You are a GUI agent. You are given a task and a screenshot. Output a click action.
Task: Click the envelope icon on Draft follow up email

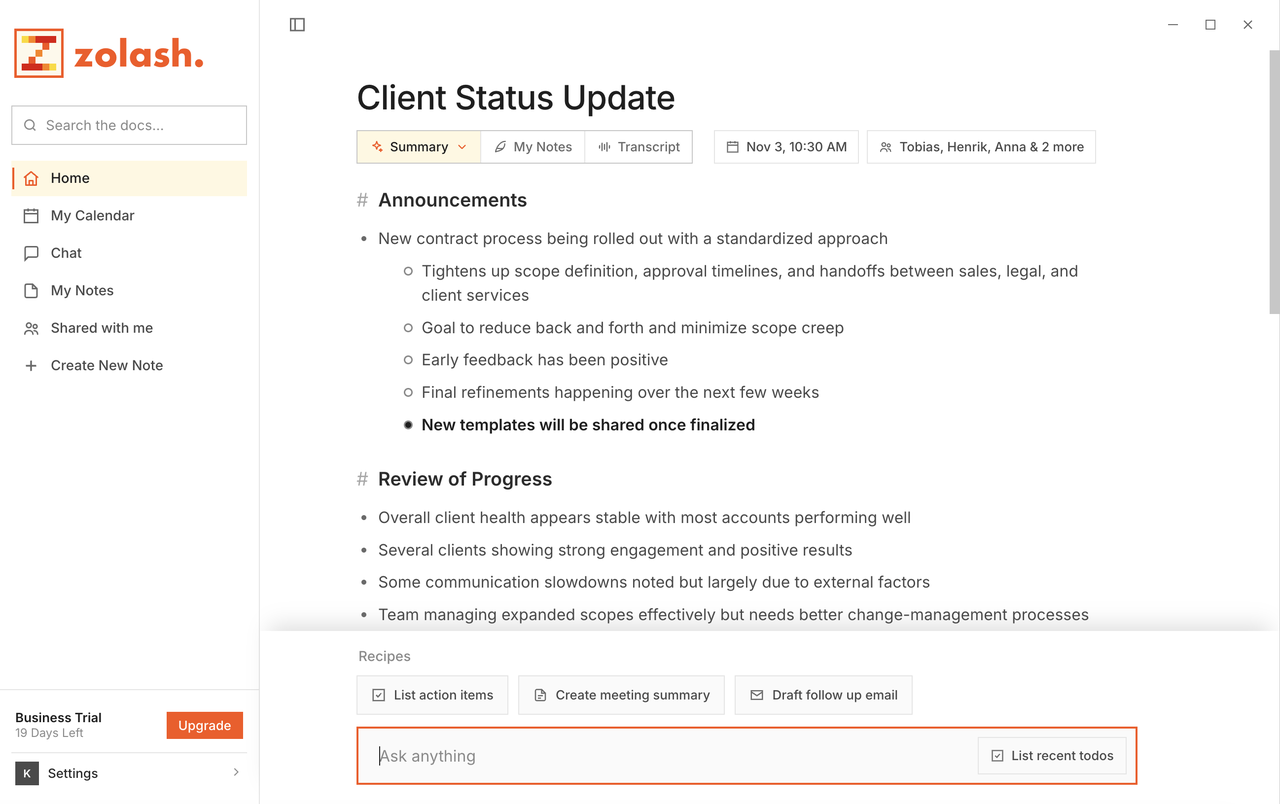(x=757, y=695)
